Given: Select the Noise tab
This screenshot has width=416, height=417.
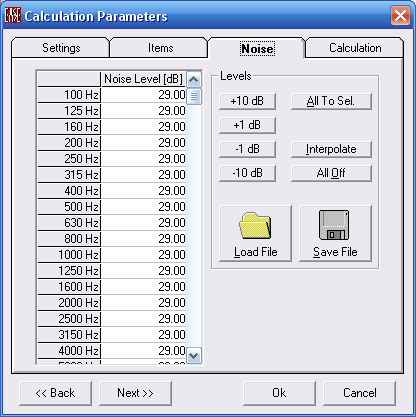Looking at the screenshot, I should [x=257, y=48].
